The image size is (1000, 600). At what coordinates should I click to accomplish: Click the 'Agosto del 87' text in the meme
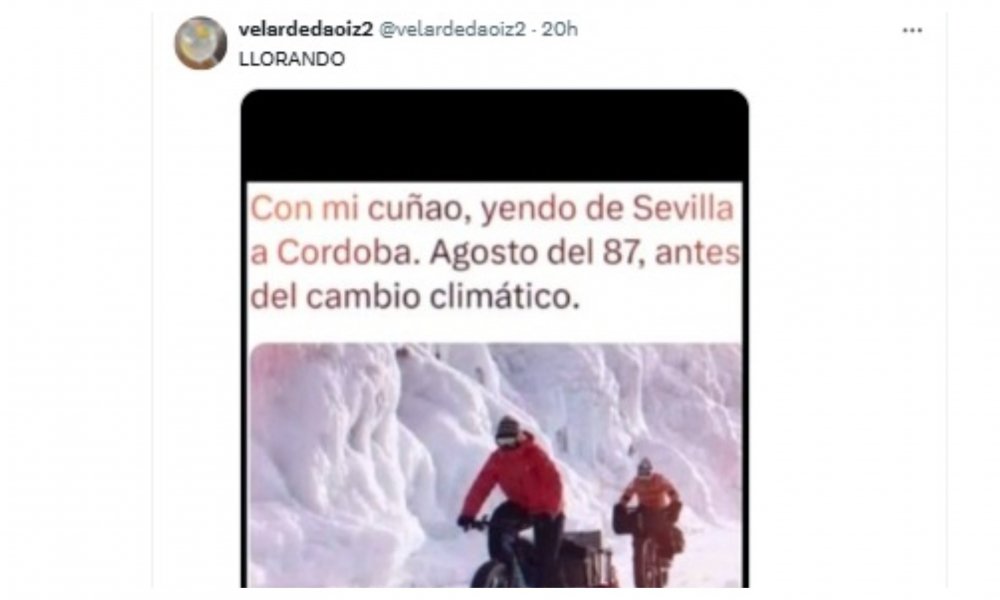[534, 253]
